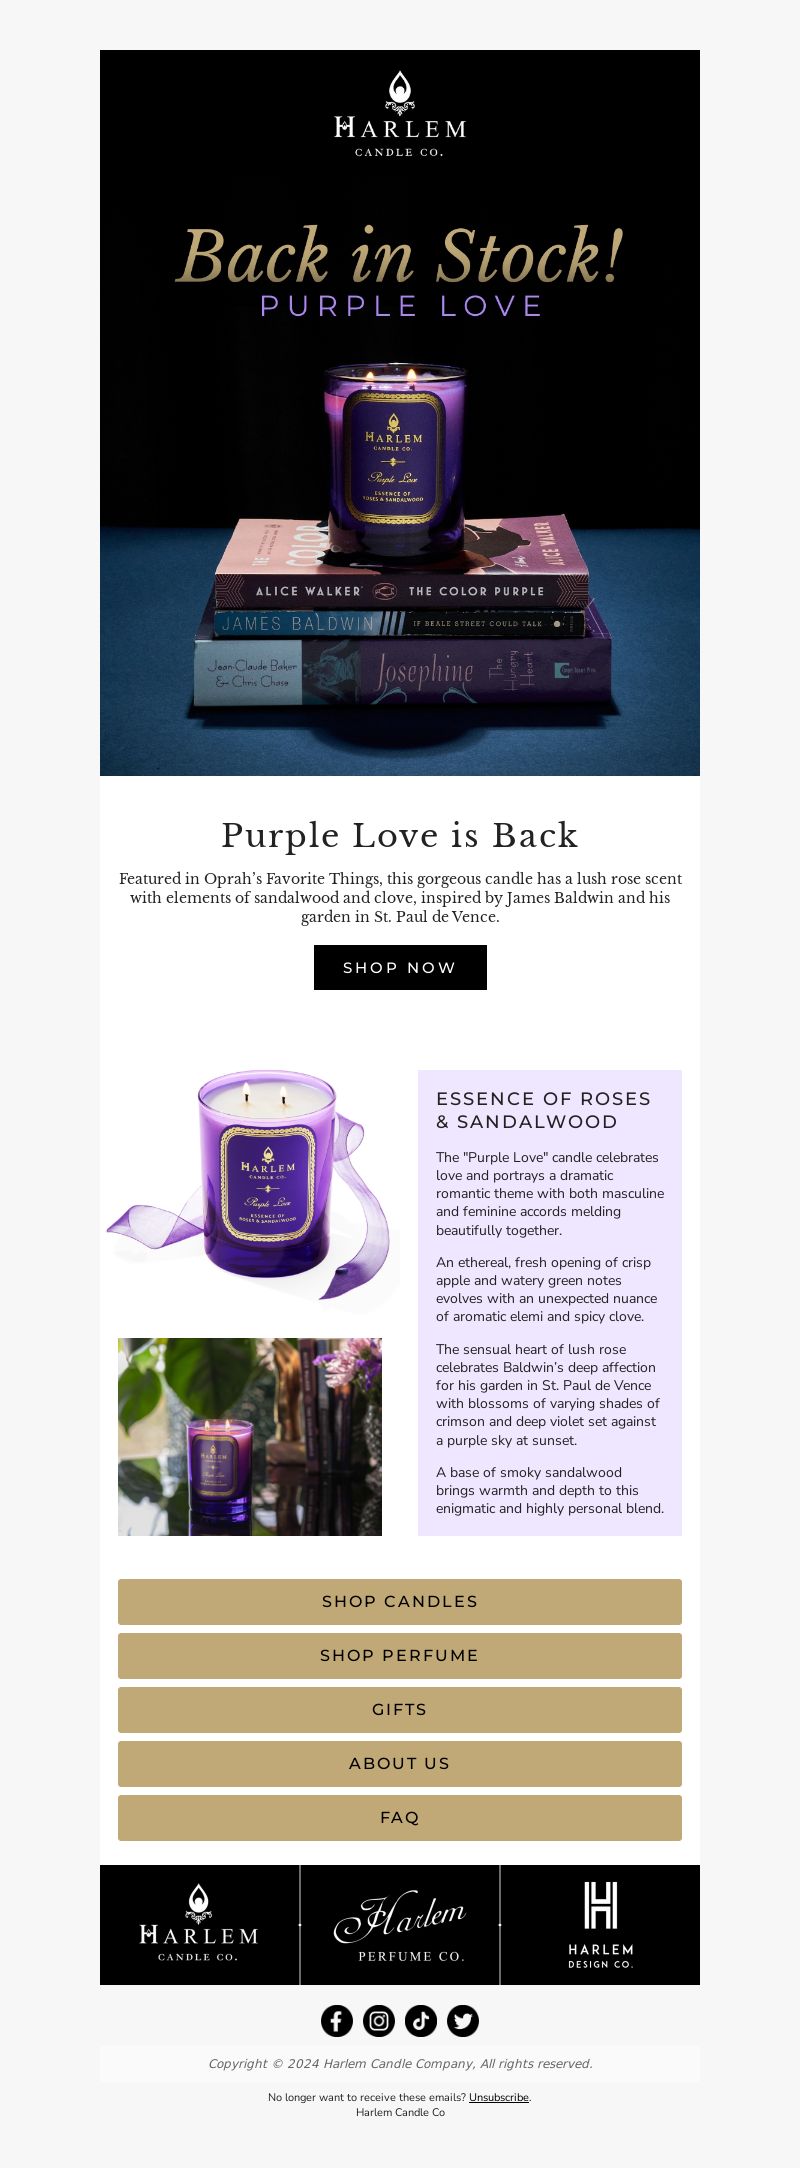The height and width of the screenshot is (2168, 800).
Task: Open the TikTok social icon
Action: coord(421,2021)
